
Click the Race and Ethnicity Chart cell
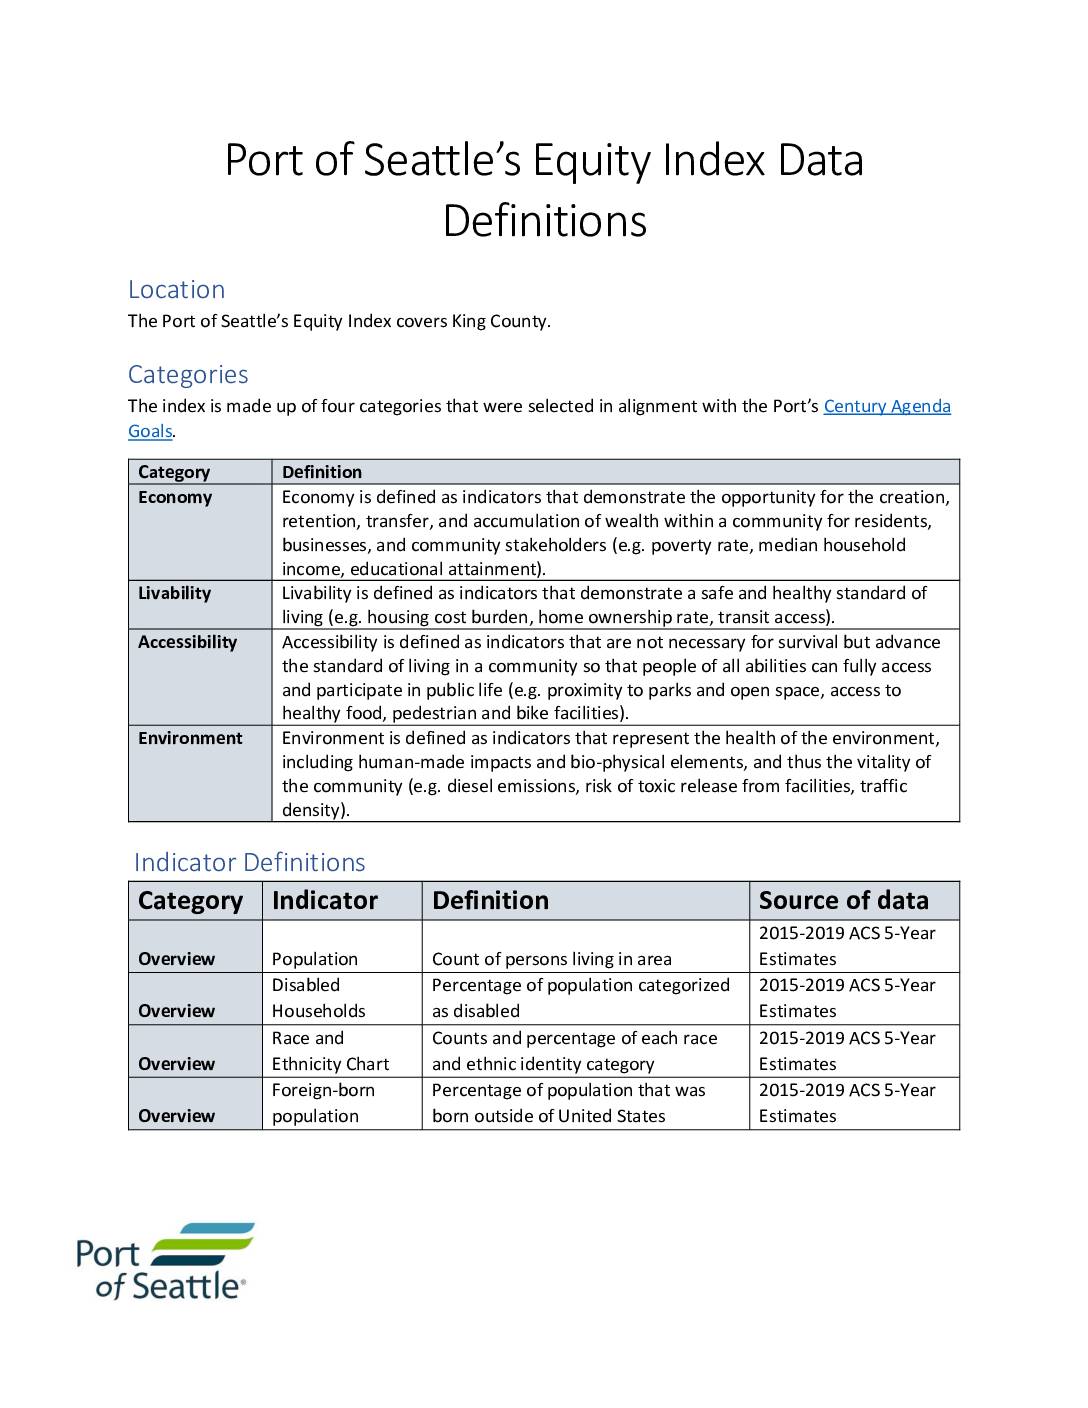(x=342, y=1051)
